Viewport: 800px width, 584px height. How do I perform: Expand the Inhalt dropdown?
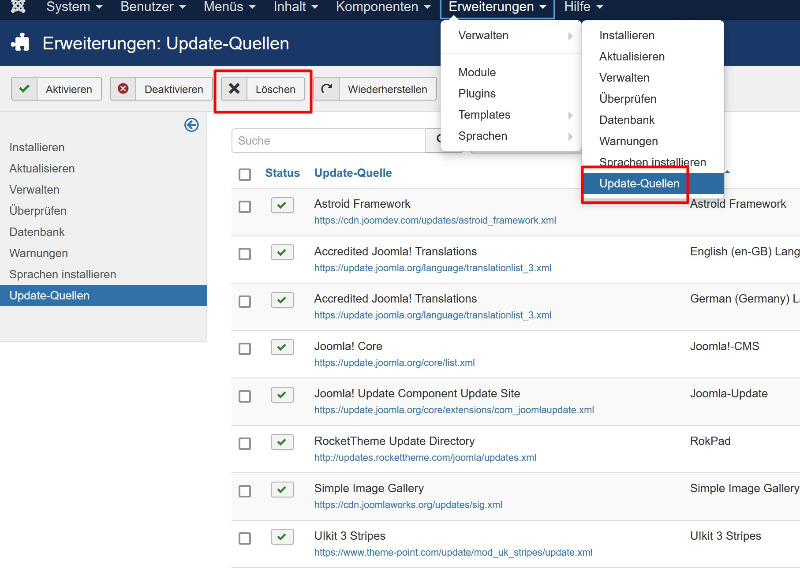point(296,7)
